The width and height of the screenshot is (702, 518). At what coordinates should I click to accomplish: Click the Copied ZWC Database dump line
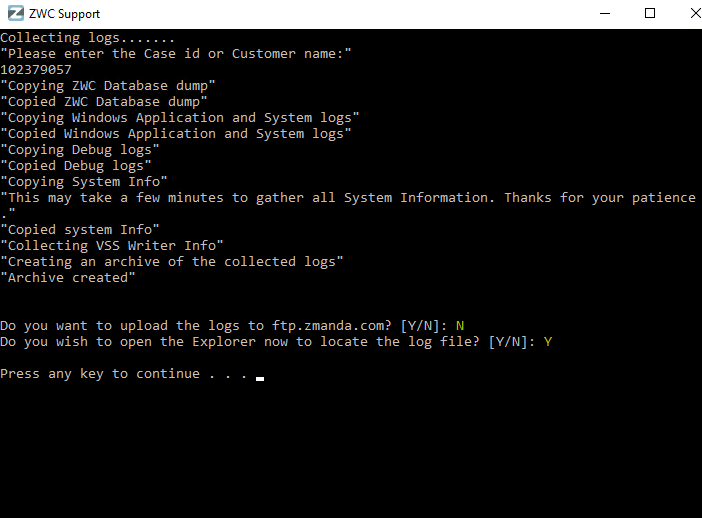coord(104,102)
